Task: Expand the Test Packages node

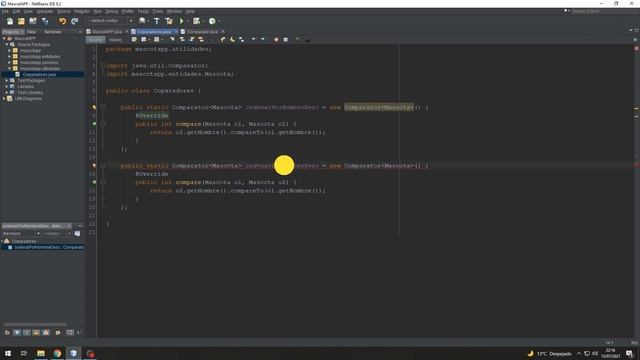Action: [7, 80]
